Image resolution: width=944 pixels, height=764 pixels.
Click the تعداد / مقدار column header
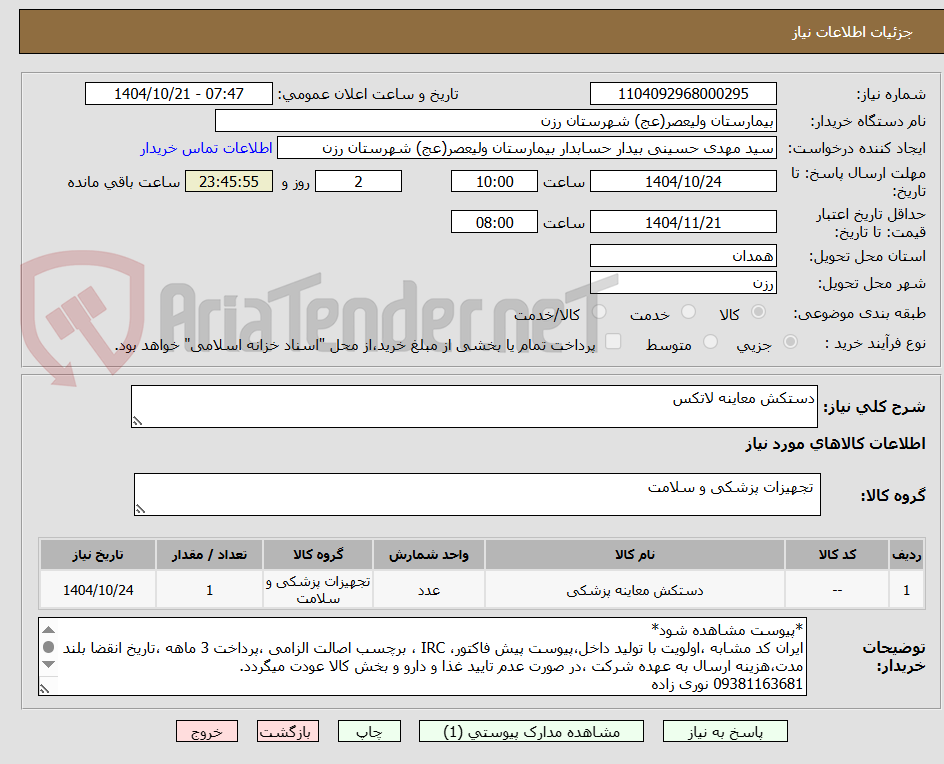(x=210, y=554)
